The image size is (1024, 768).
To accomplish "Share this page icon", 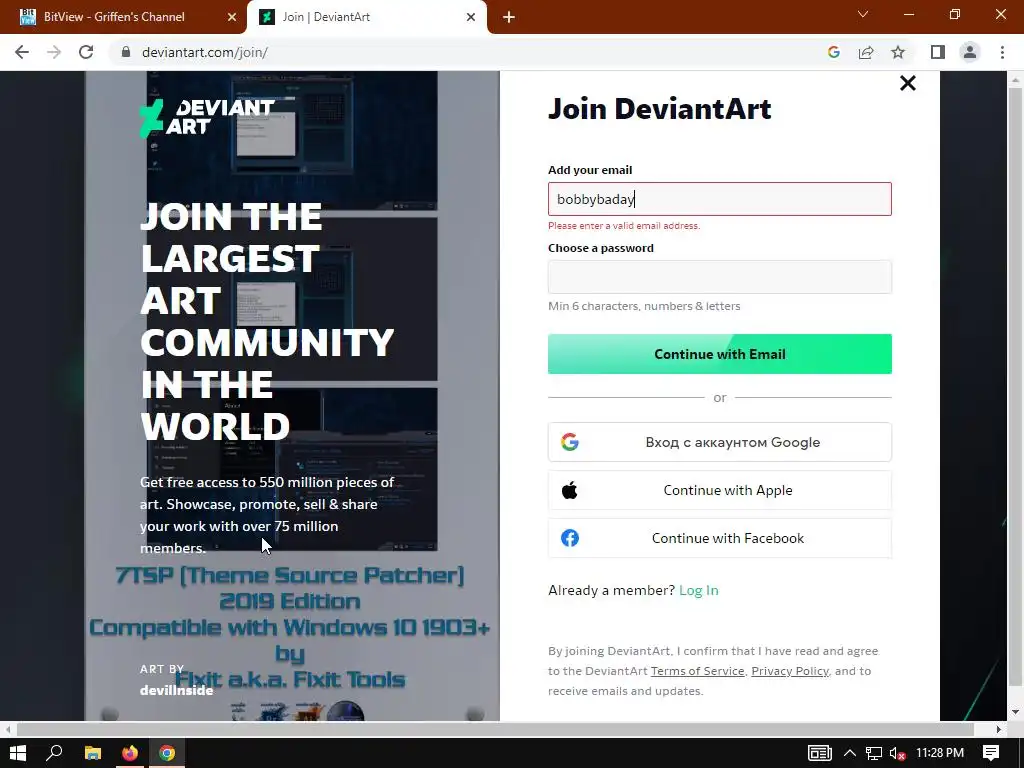I will point(866,52).
